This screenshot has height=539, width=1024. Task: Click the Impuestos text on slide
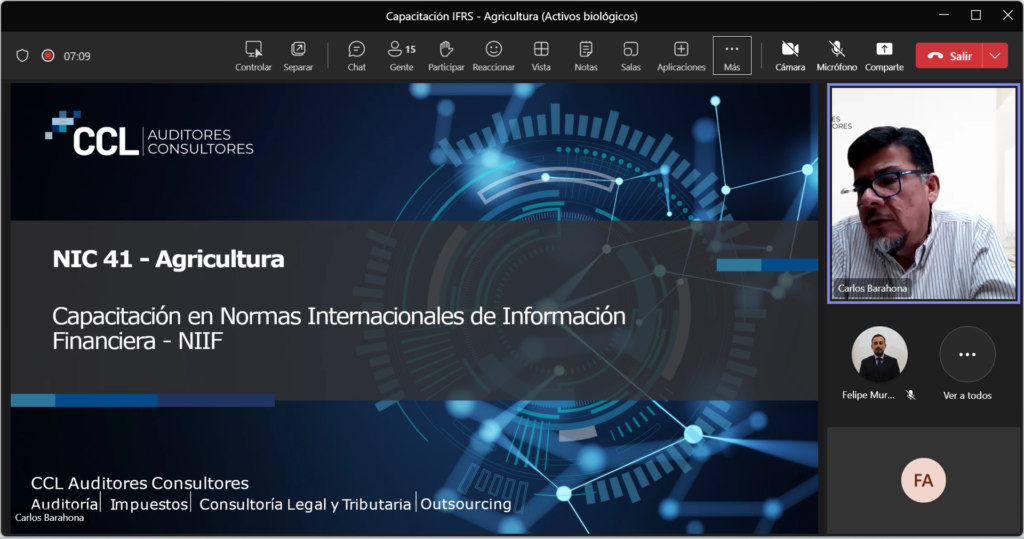coord(149,504)
